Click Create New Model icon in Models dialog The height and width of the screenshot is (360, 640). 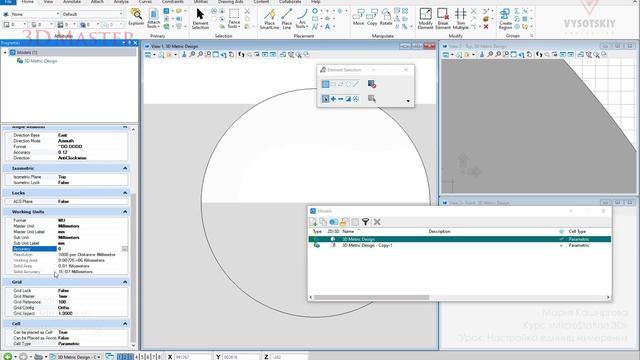pos(313,222)
